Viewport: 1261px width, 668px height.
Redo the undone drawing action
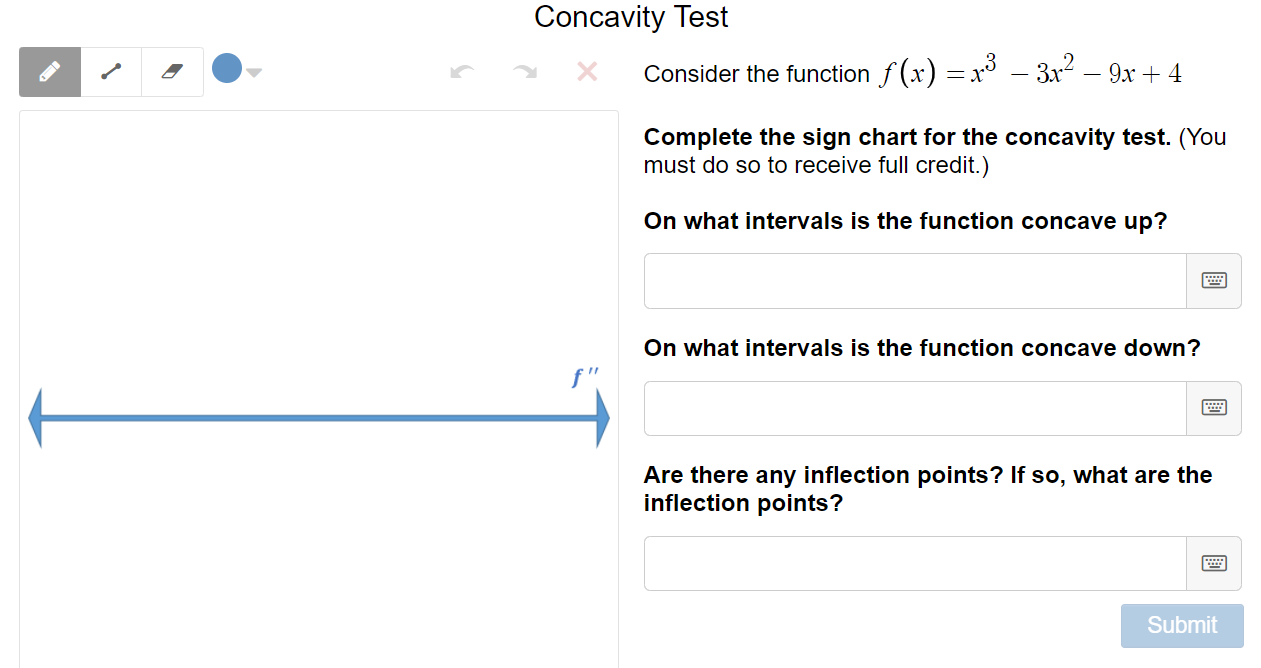pyautogui.click(x=523, y=71)
